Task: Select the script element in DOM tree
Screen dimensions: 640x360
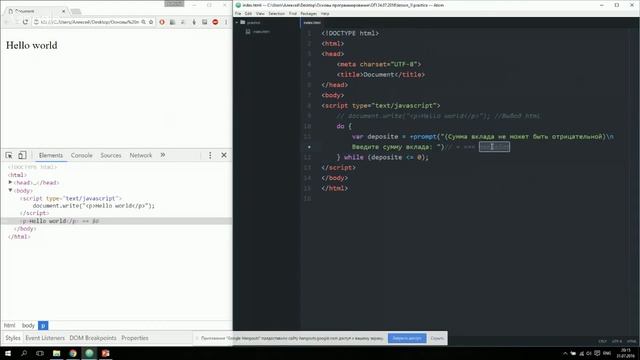Action: pos(71,198)
